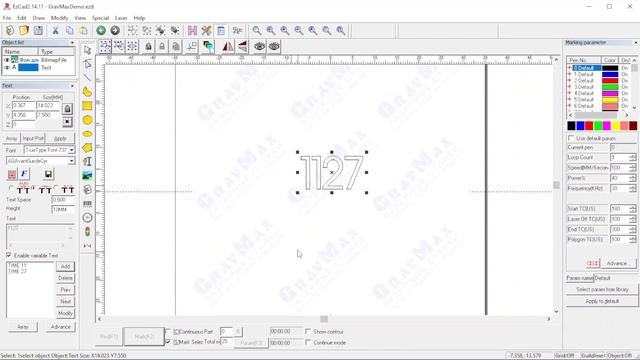640x360 pixels.
Task: Draw a rectangle with yellow square
Action: pyautogui.click(x=87, y=106)
